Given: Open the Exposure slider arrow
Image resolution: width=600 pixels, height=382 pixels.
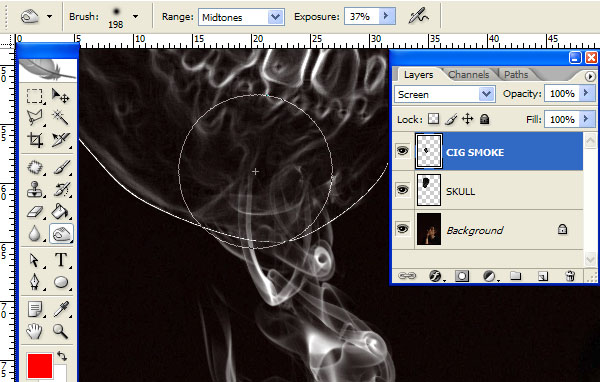Looking at the screenshot, I should (x=386, y=16).
